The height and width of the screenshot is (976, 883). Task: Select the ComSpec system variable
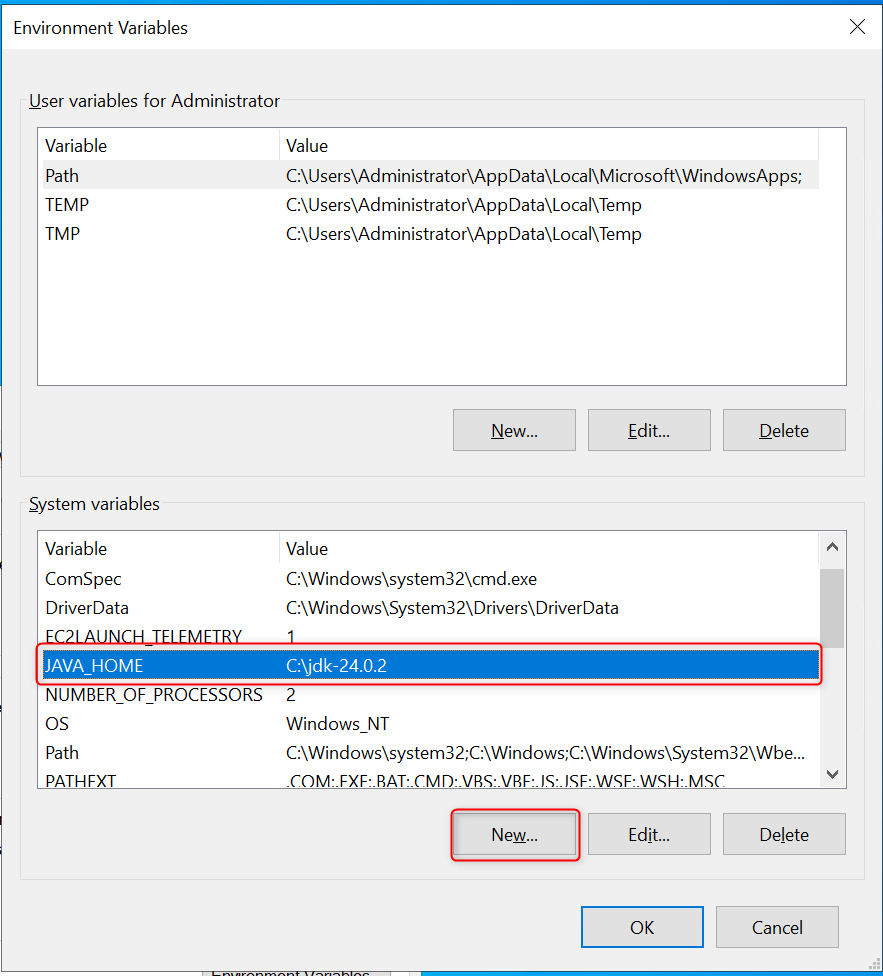click(x=431, y=579)
